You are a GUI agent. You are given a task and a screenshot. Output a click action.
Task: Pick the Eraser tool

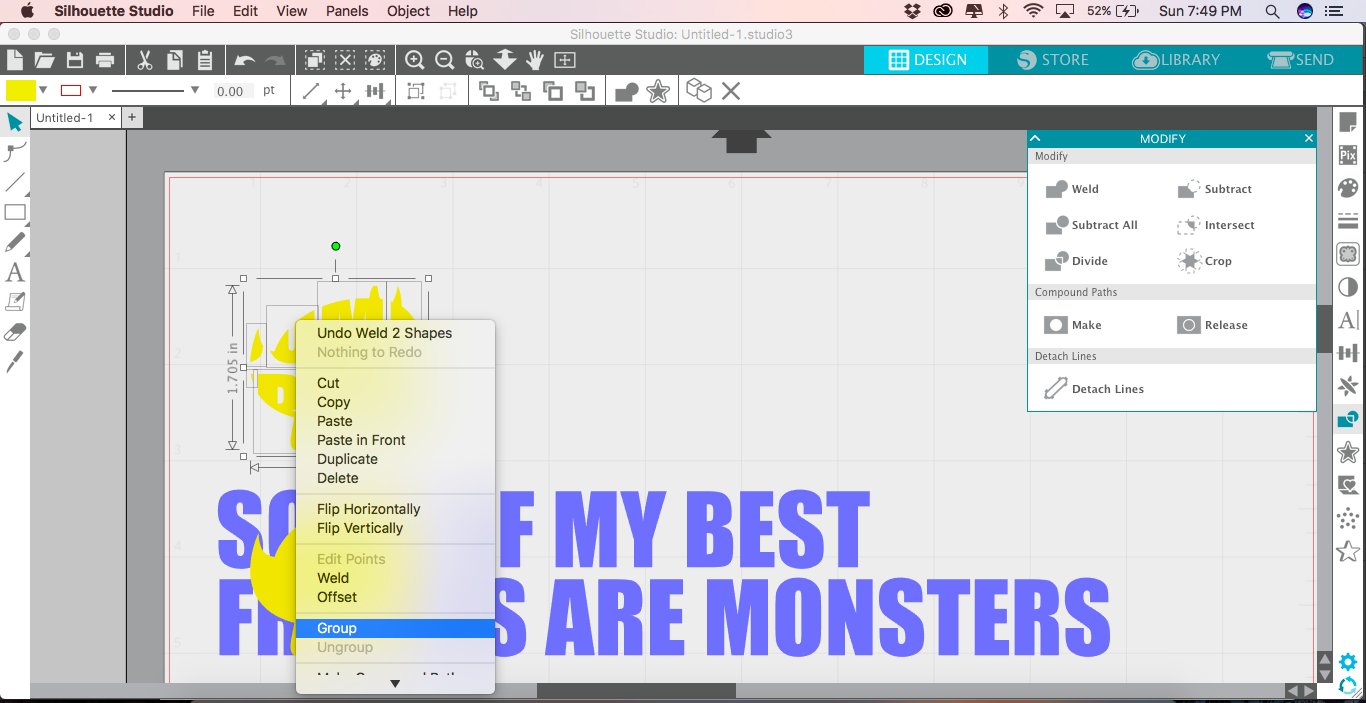tap(15, 332)
